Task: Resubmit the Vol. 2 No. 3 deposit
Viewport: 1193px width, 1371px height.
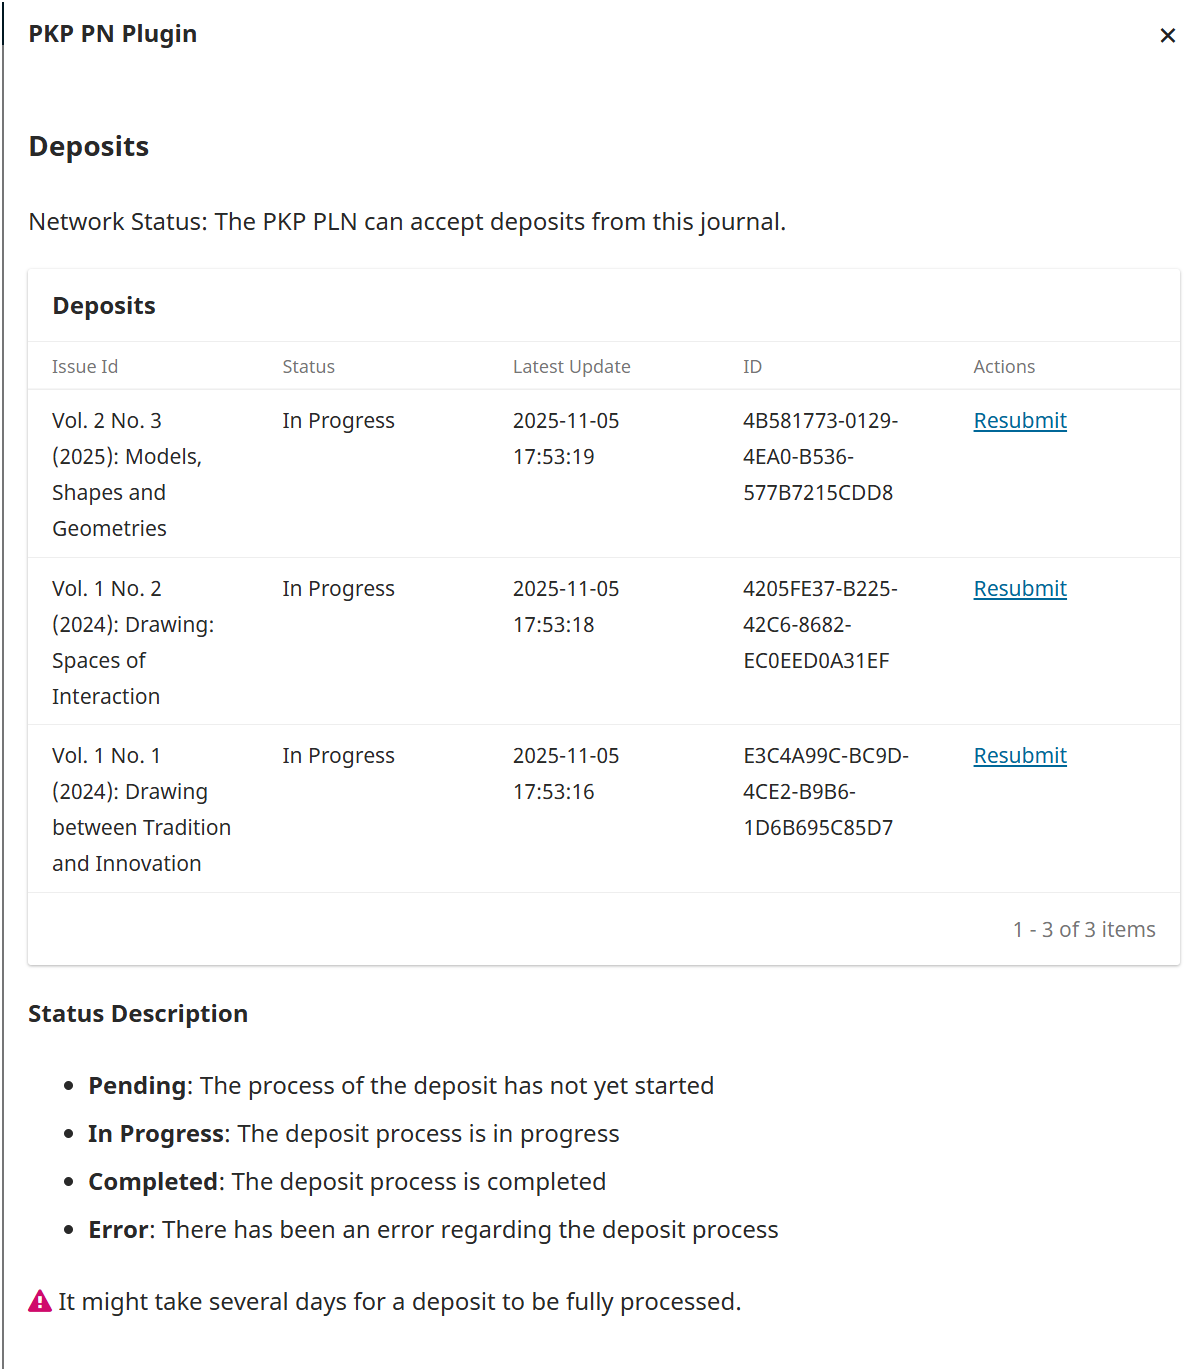Action: [1020, 421]
